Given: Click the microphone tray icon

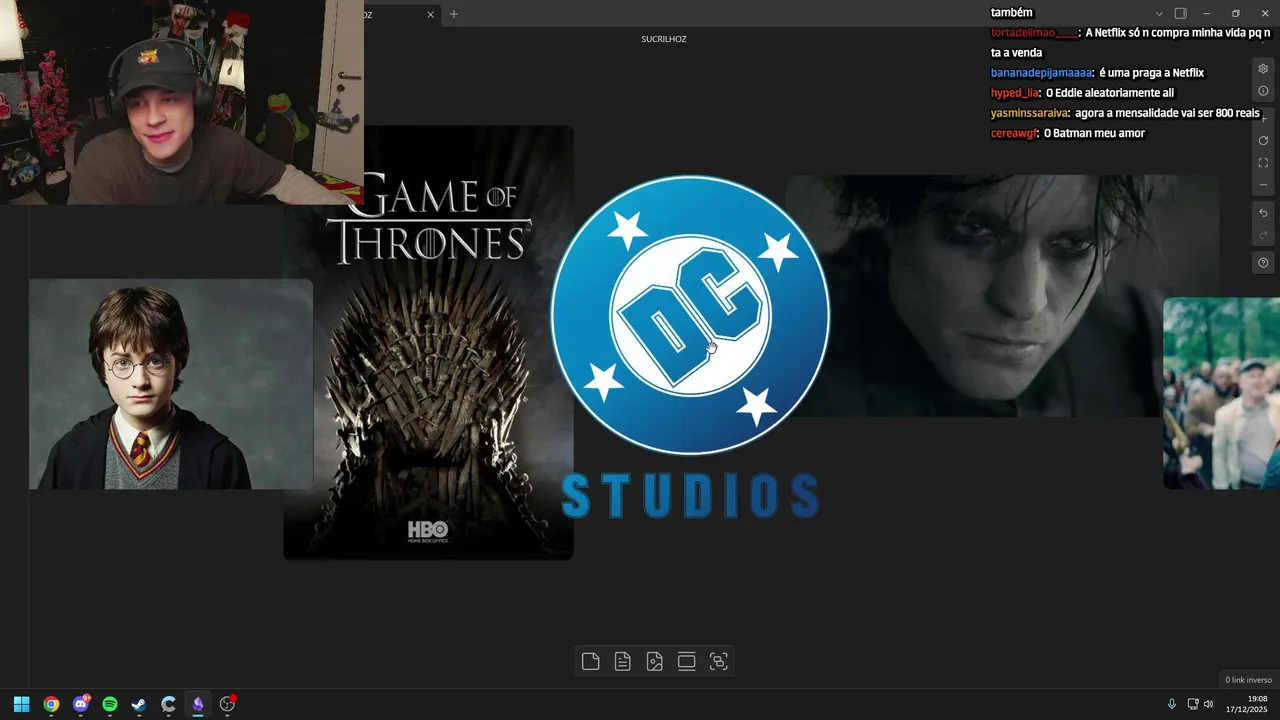Looking at the screenshot, I should coord(1172,704).
